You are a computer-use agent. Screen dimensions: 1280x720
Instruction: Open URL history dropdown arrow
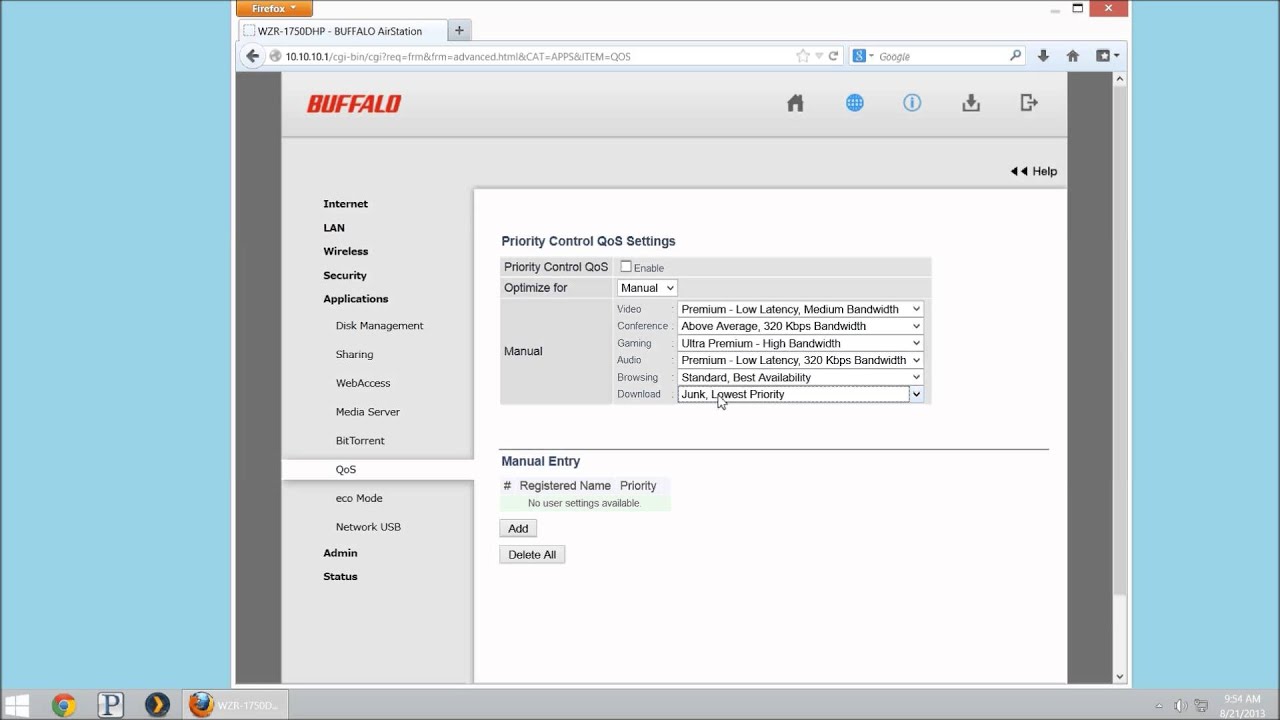819,56
